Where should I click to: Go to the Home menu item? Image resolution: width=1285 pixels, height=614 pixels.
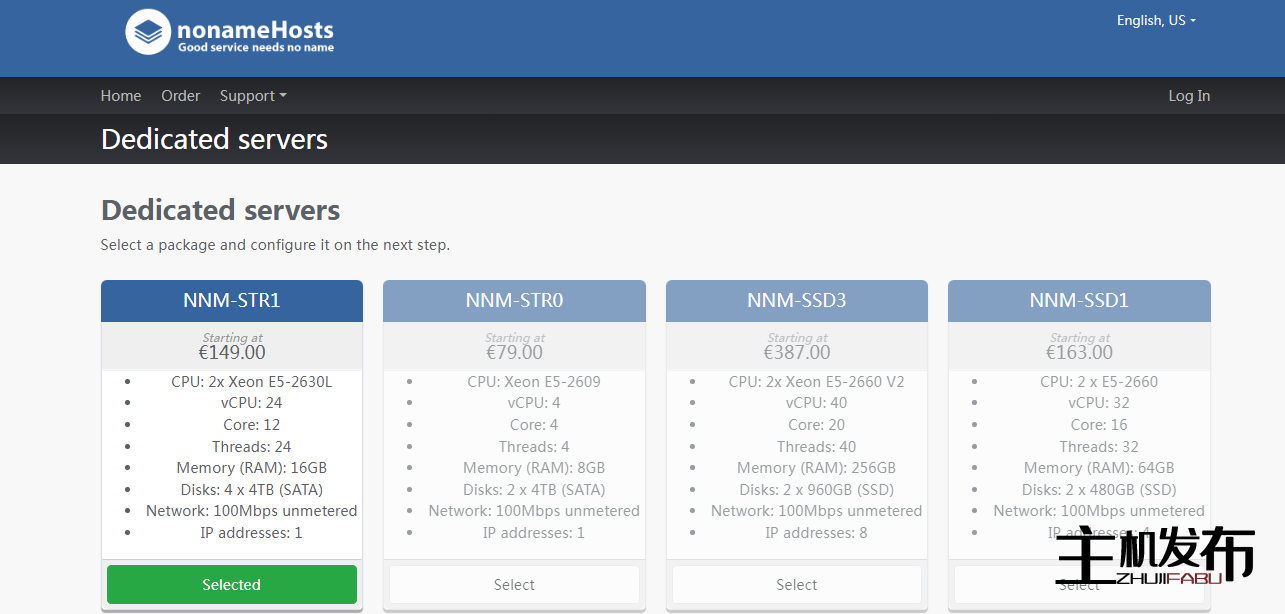120,95
